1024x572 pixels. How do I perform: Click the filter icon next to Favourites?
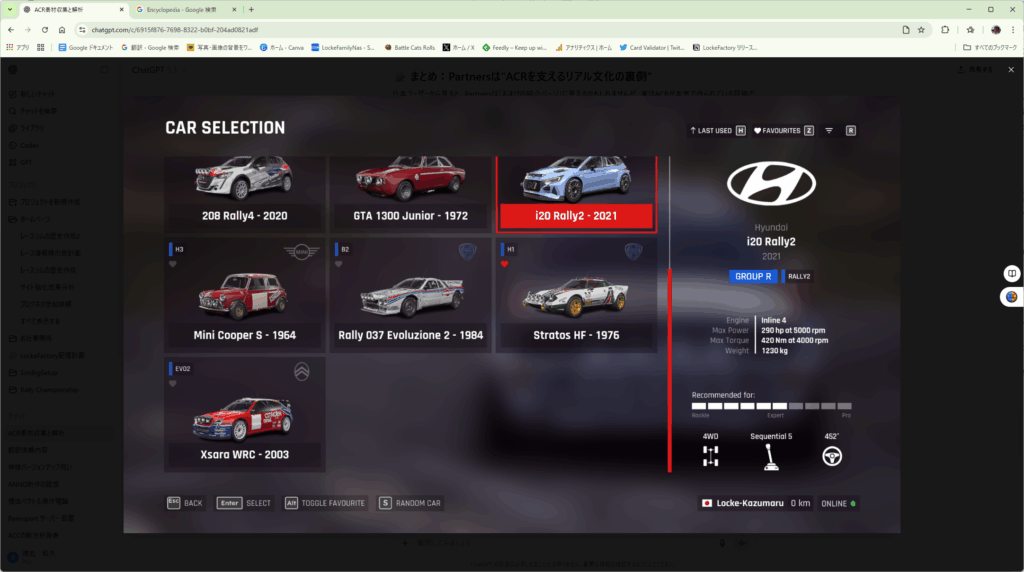click(829, 130)
